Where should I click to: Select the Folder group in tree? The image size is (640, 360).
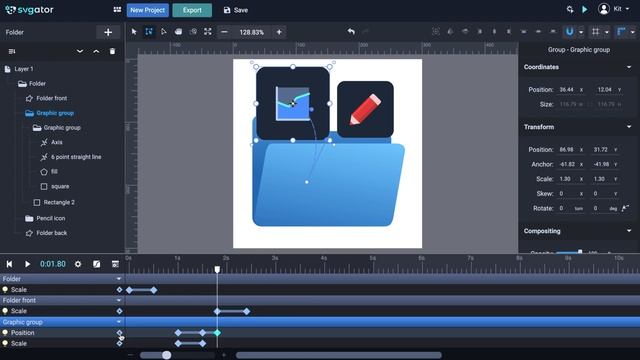(37, 84)
